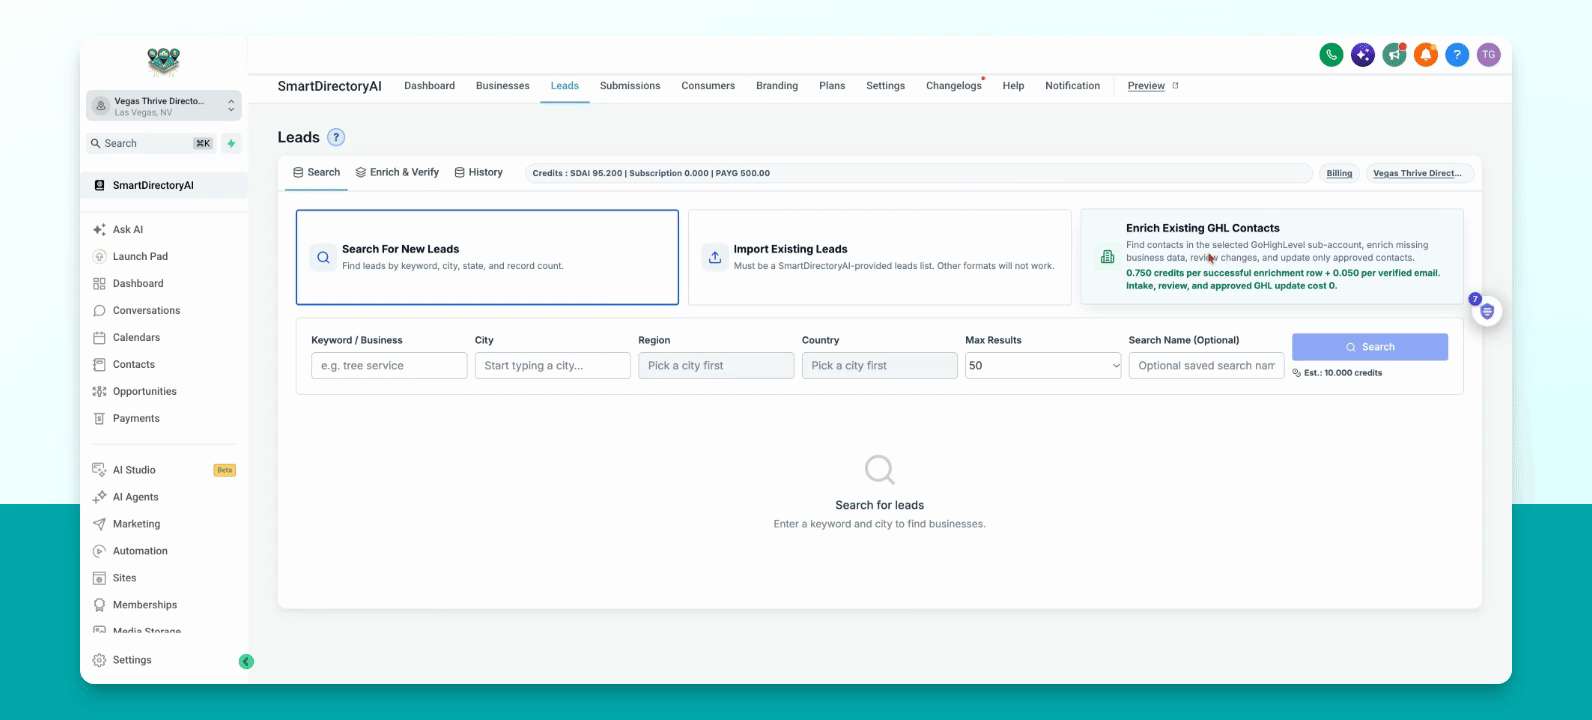Open the Changelogs menu item
1592x720 pixels.
coord(954,86)
